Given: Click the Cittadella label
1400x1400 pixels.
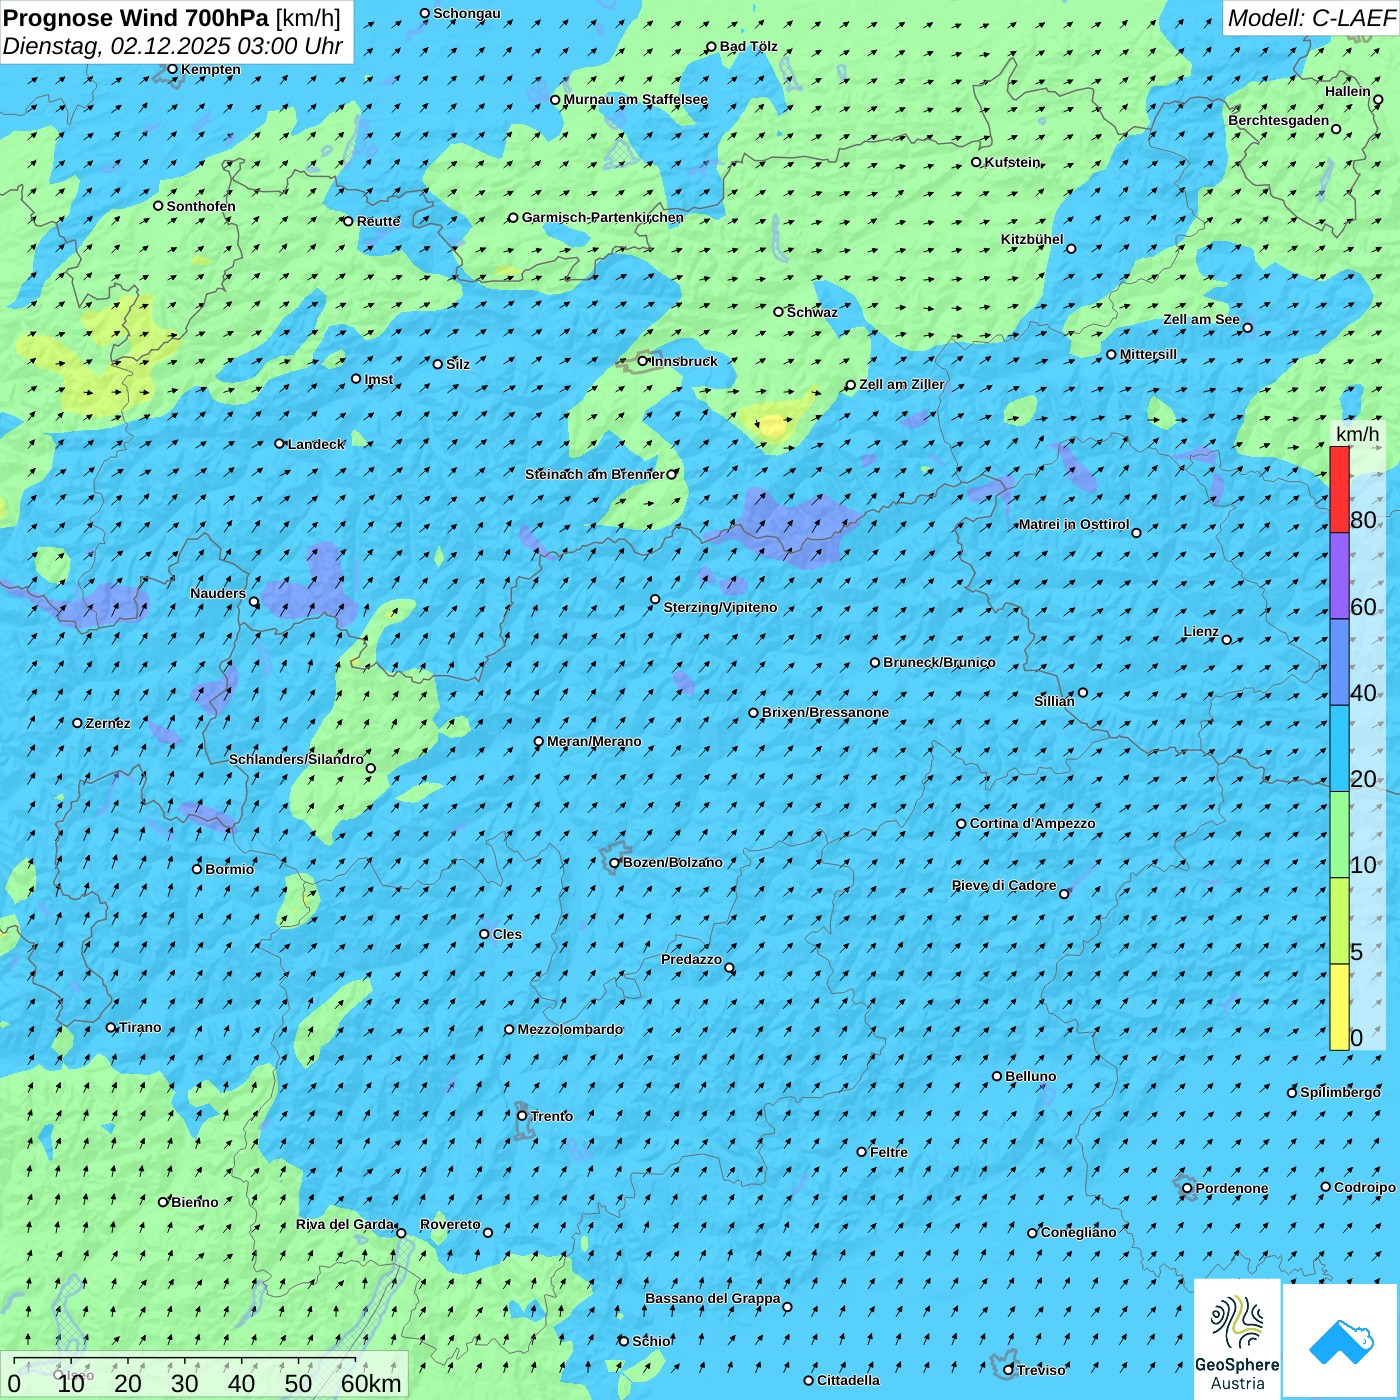Looking at the screenshot, I should point(848,1380).
